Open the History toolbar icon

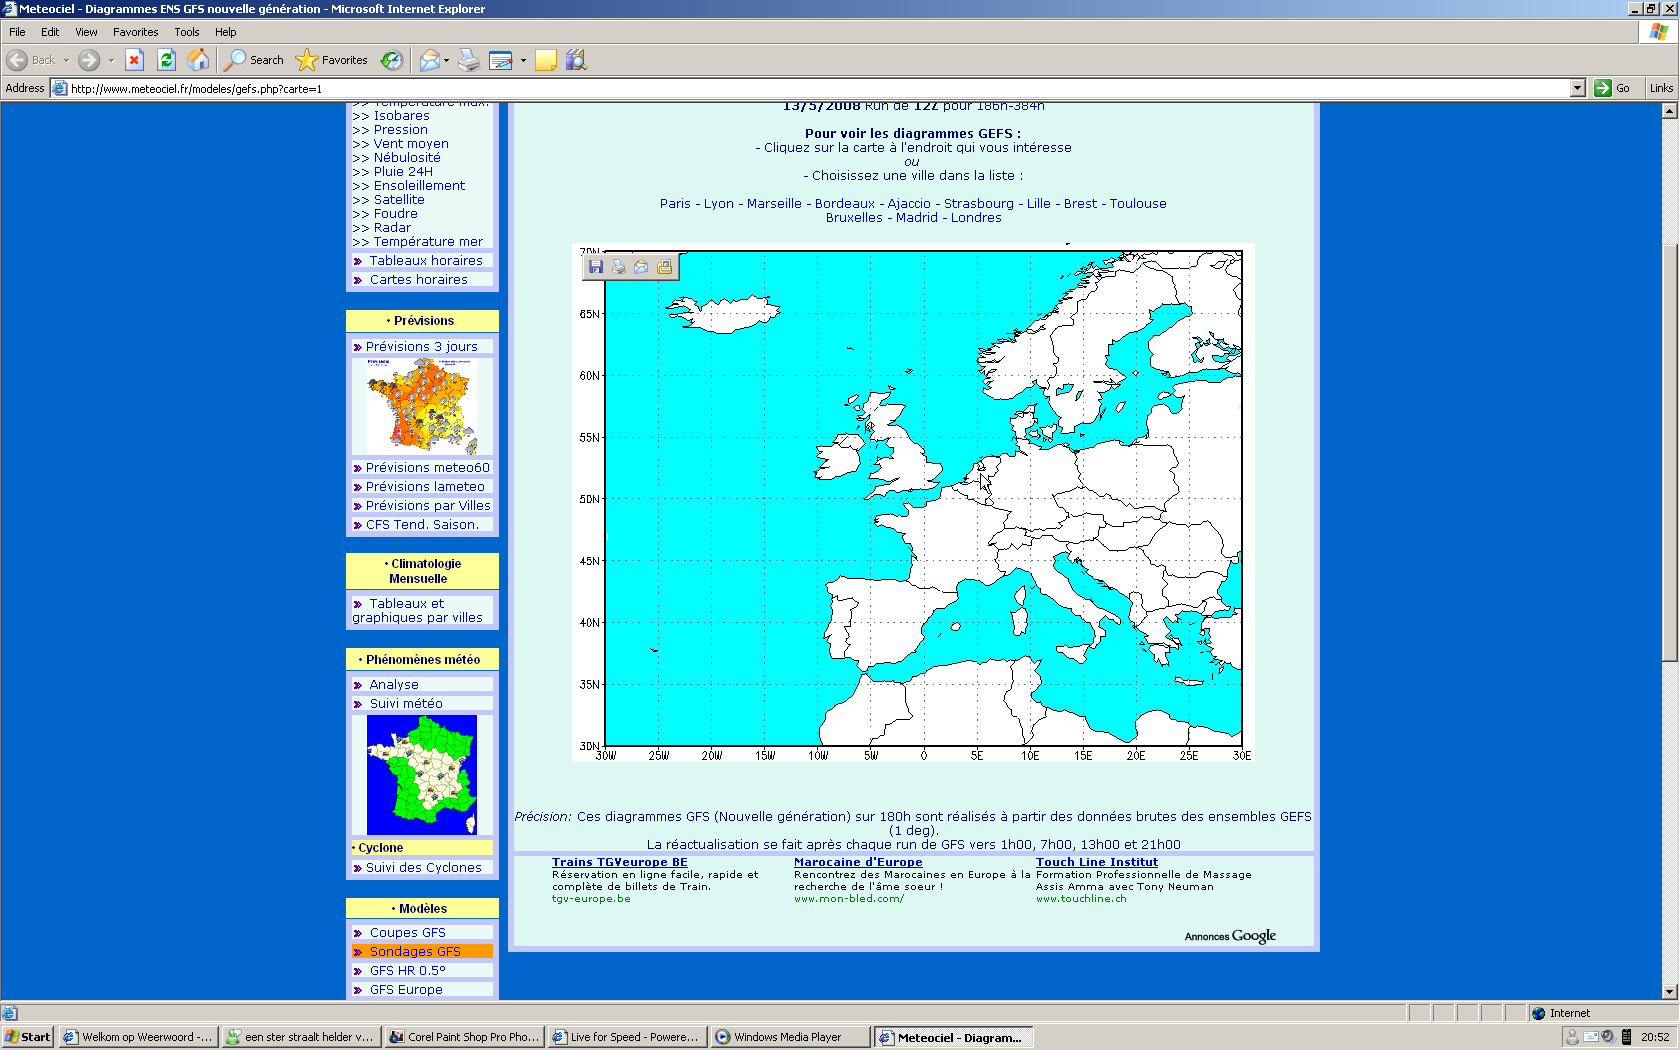[392, 60]
